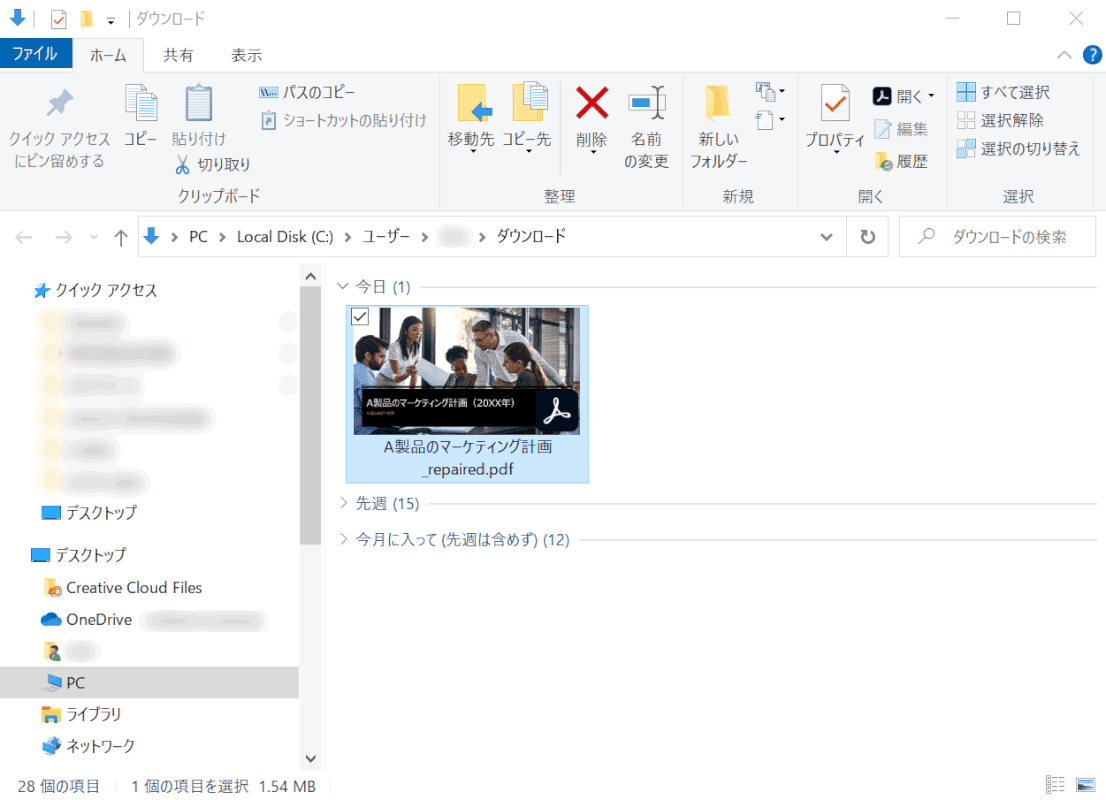Collapse the 今日 (1) group
The height and width of the screenshot is (800, 1106).
343,286
